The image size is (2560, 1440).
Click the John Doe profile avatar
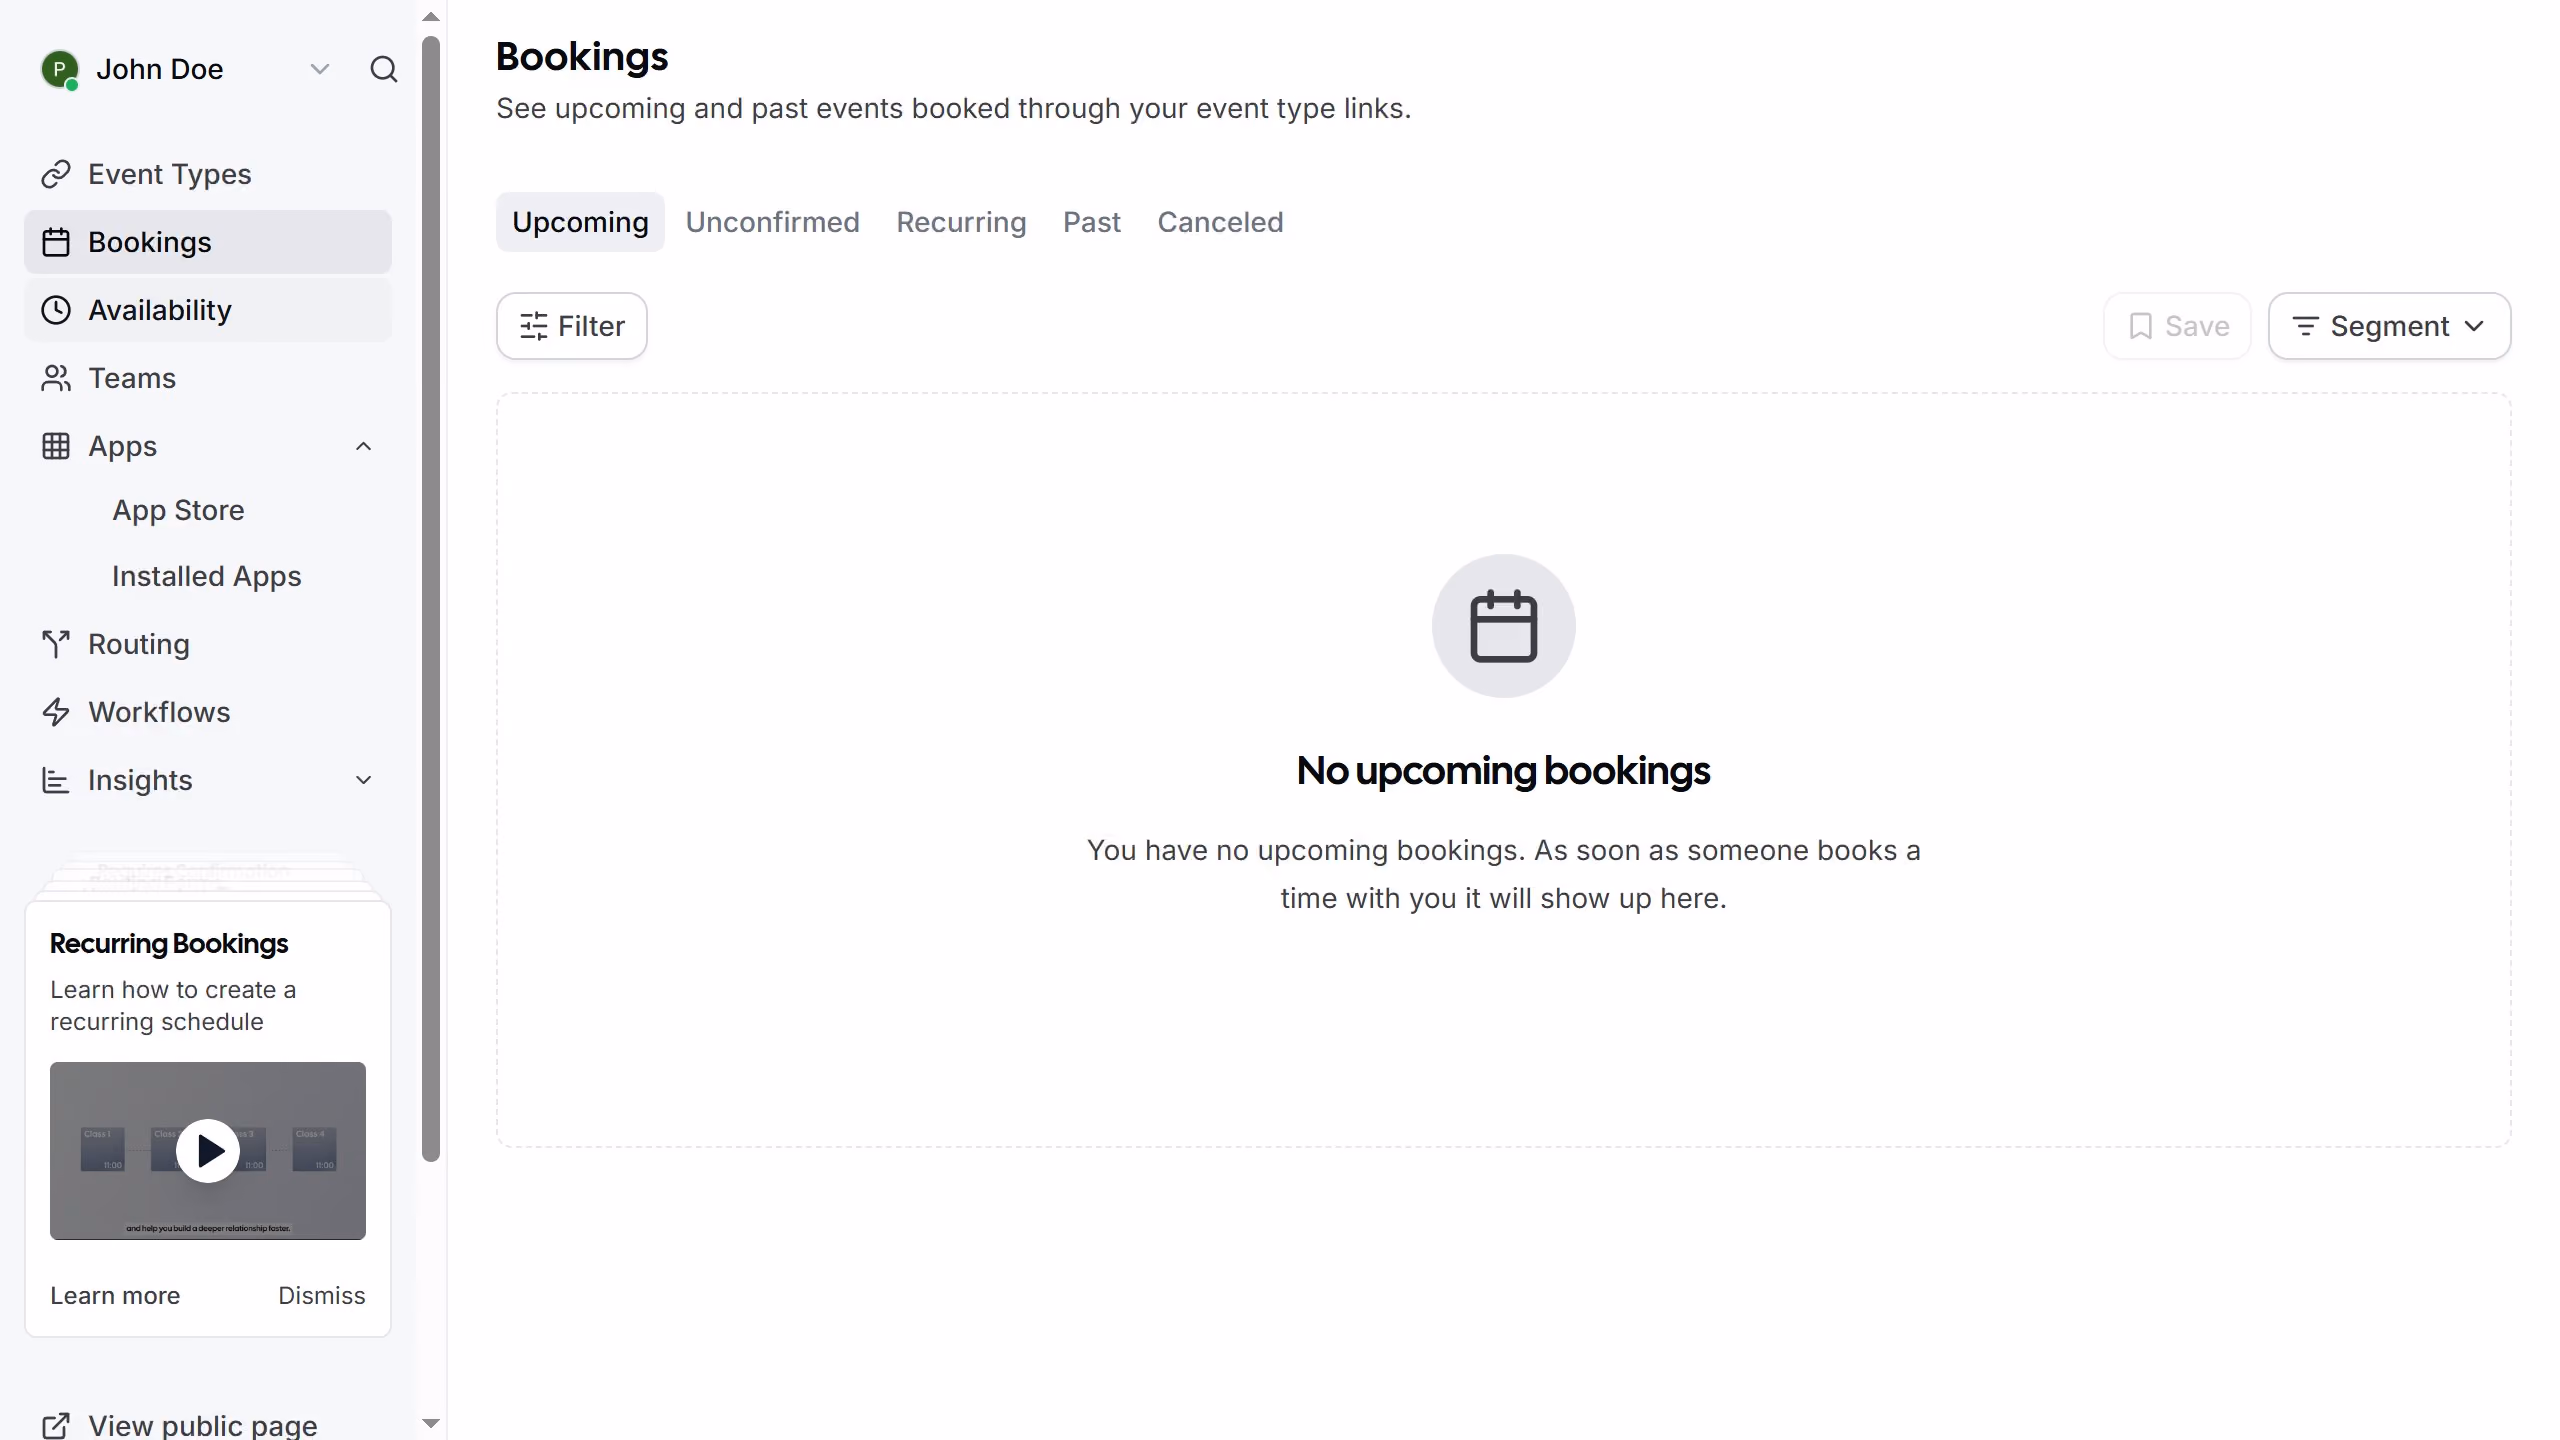[59, 70]
